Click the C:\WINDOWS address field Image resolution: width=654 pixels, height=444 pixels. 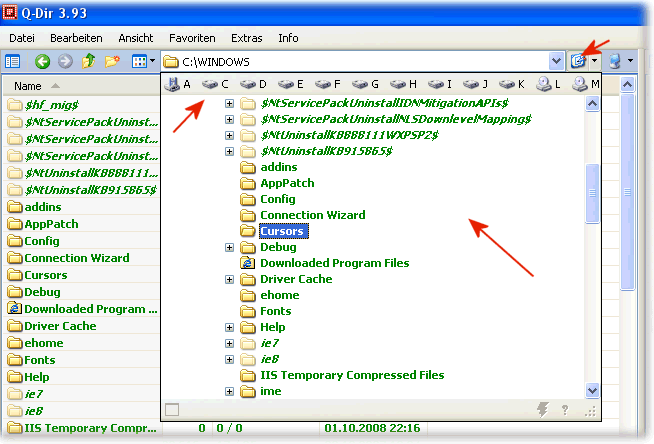(355, 62)
